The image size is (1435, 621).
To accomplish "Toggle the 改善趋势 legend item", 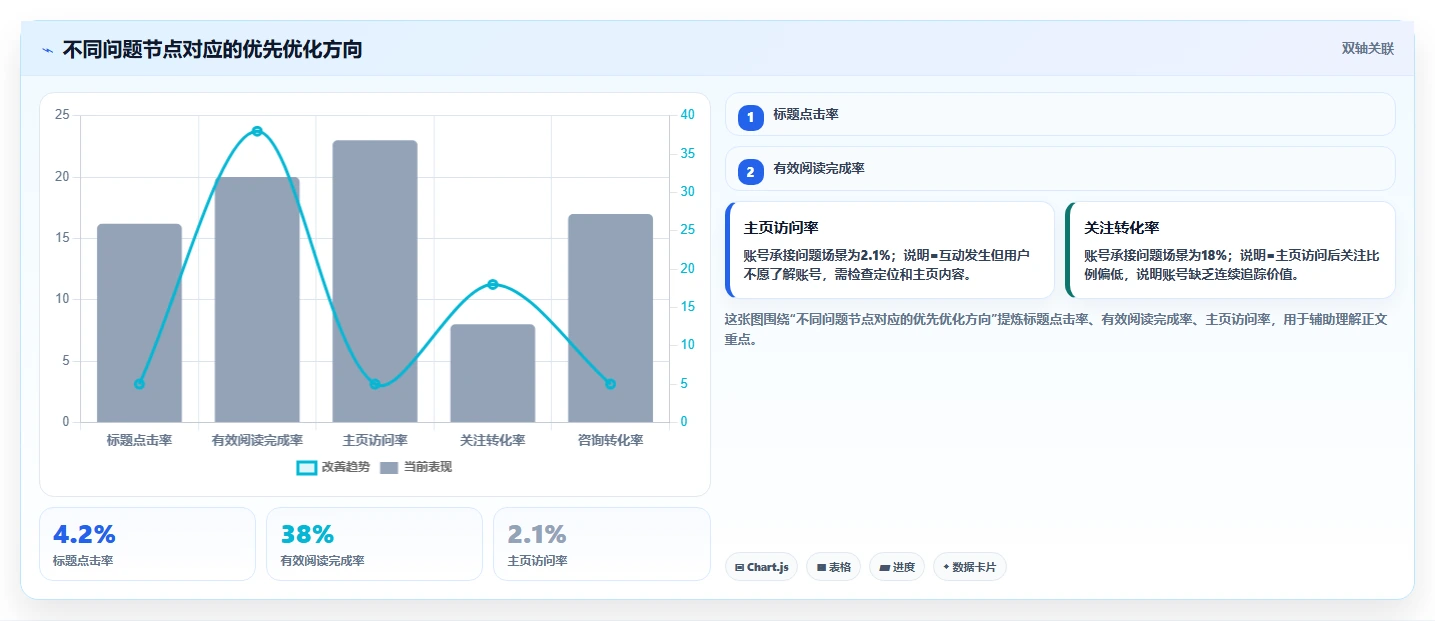I will coord(333,467).
